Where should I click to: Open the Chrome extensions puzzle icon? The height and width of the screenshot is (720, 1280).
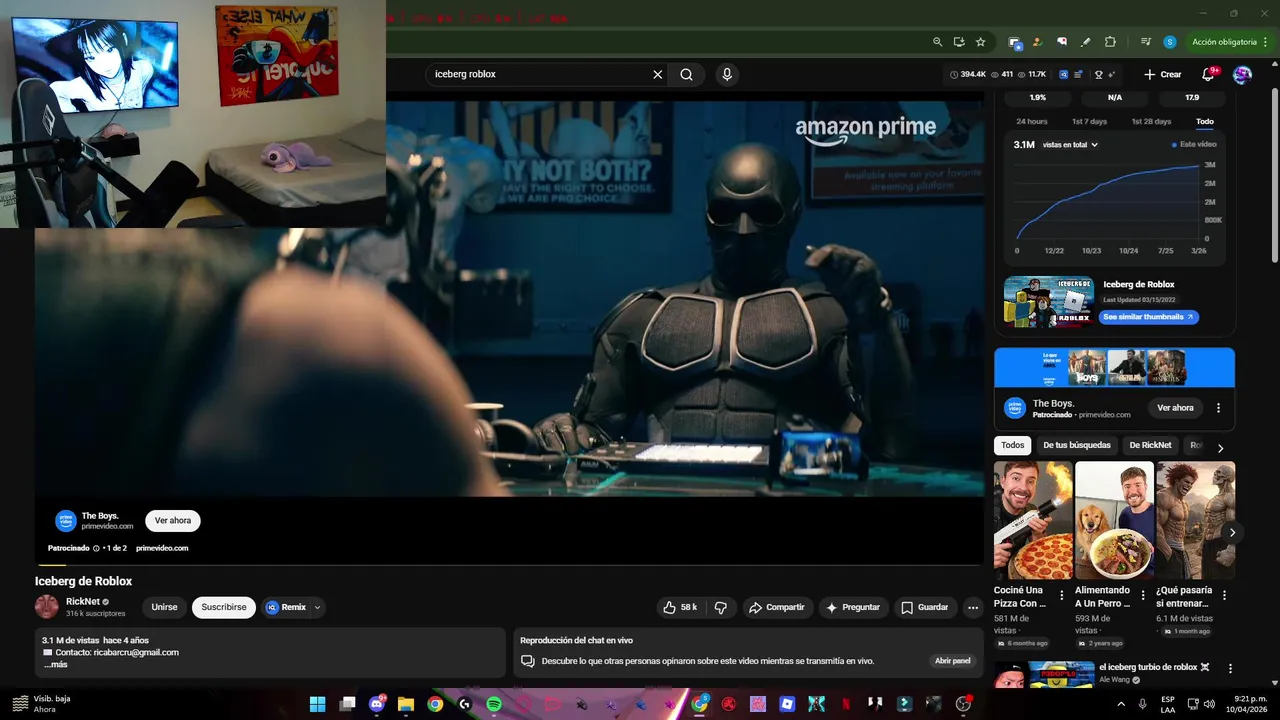[x=1110, y=42]
